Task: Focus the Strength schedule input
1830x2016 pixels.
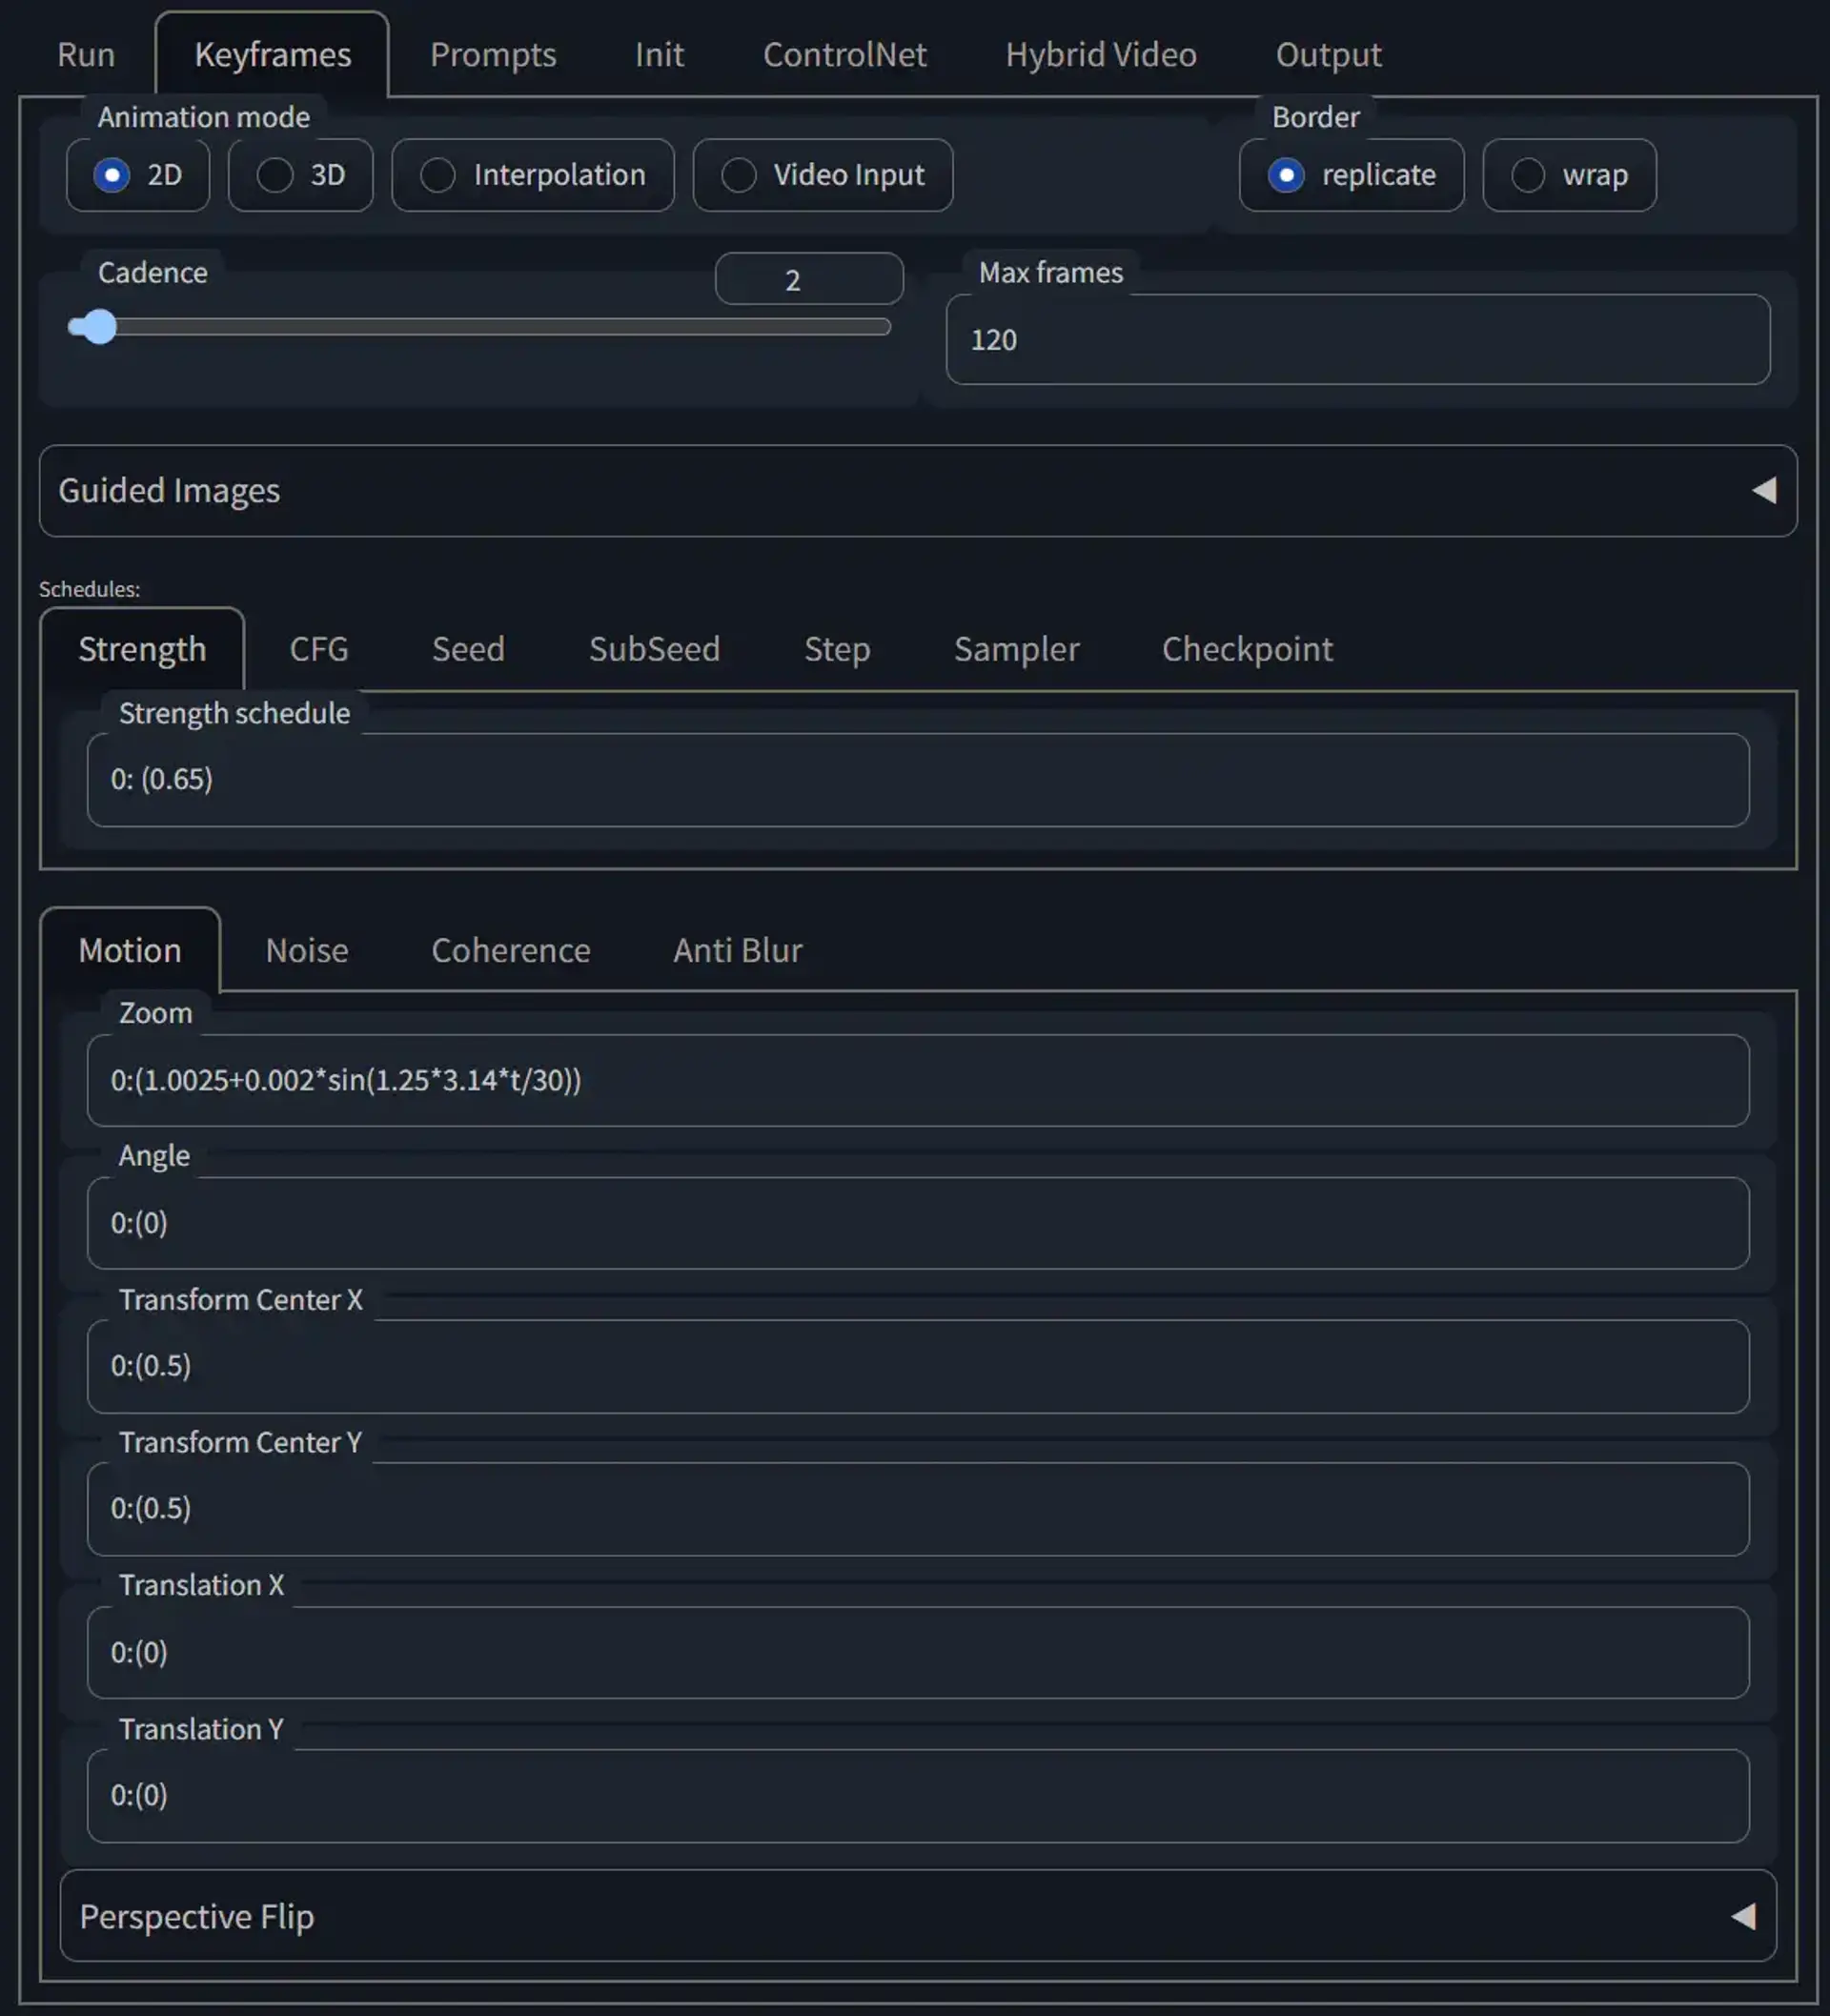Action: (916, 779)
